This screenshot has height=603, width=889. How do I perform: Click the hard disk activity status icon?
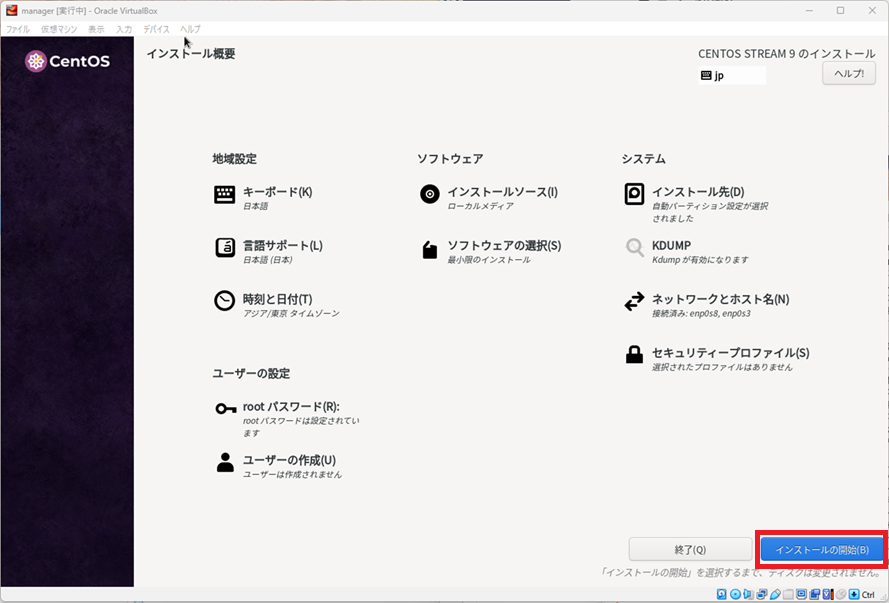(x=721, y=594)
